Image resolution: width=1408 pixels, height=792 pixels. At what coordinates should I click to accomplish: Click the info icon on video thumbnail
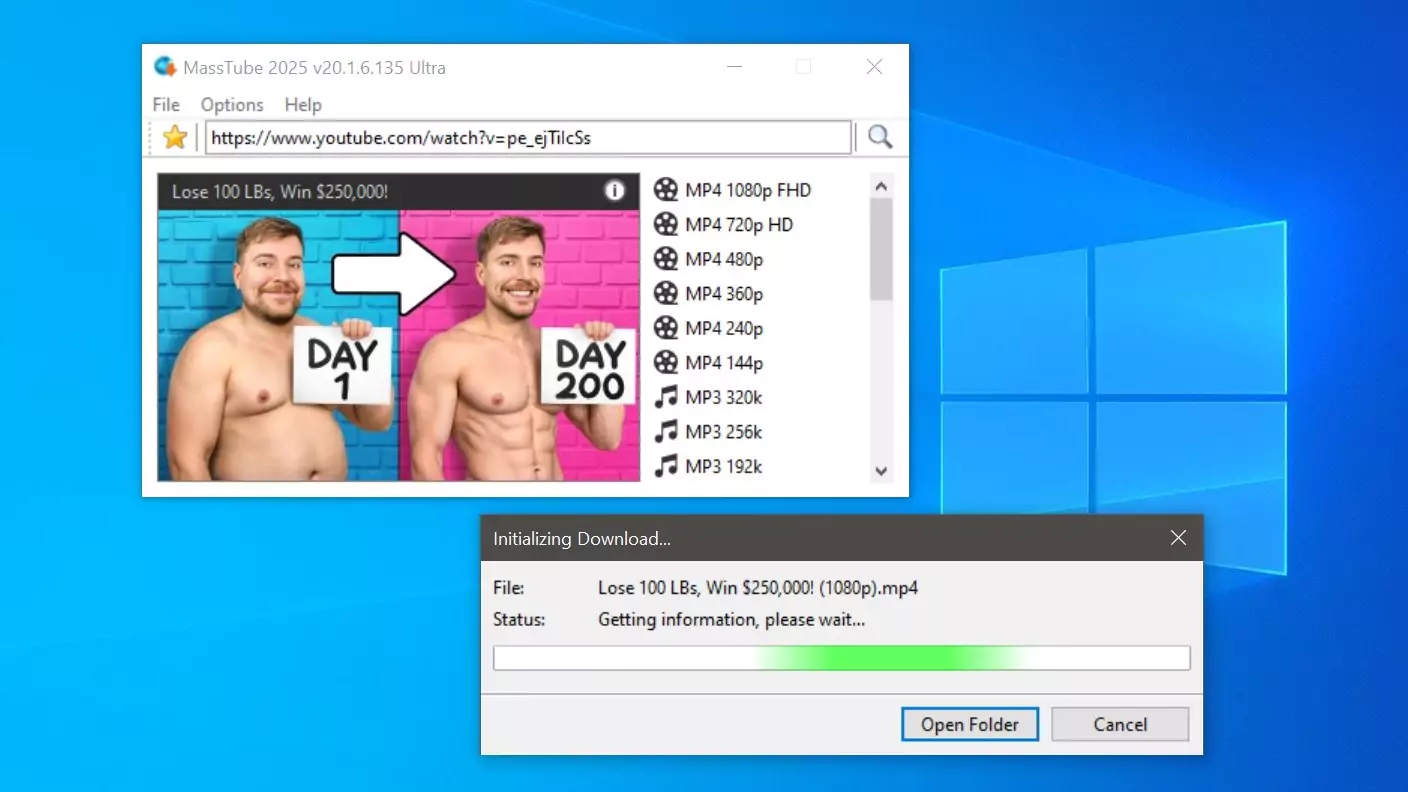[x=615, y=190]
